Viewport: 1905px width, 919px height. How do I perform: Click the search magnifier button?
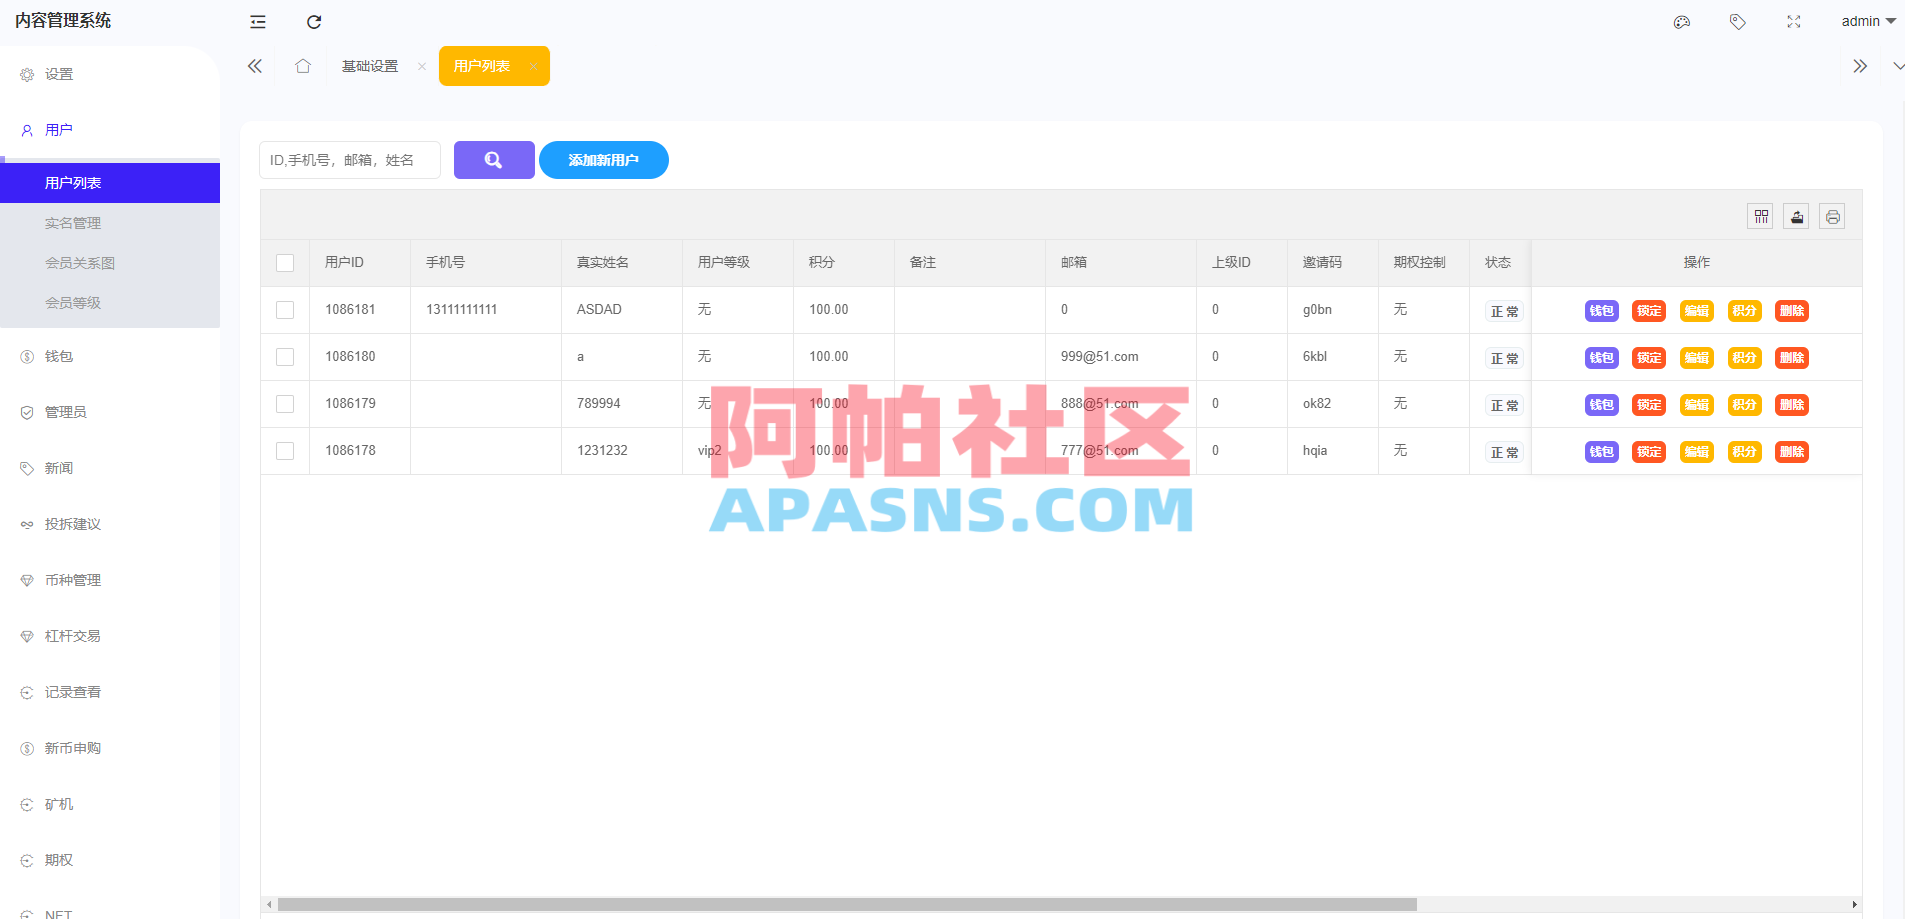pyautogui.click(x=493, y=159)
